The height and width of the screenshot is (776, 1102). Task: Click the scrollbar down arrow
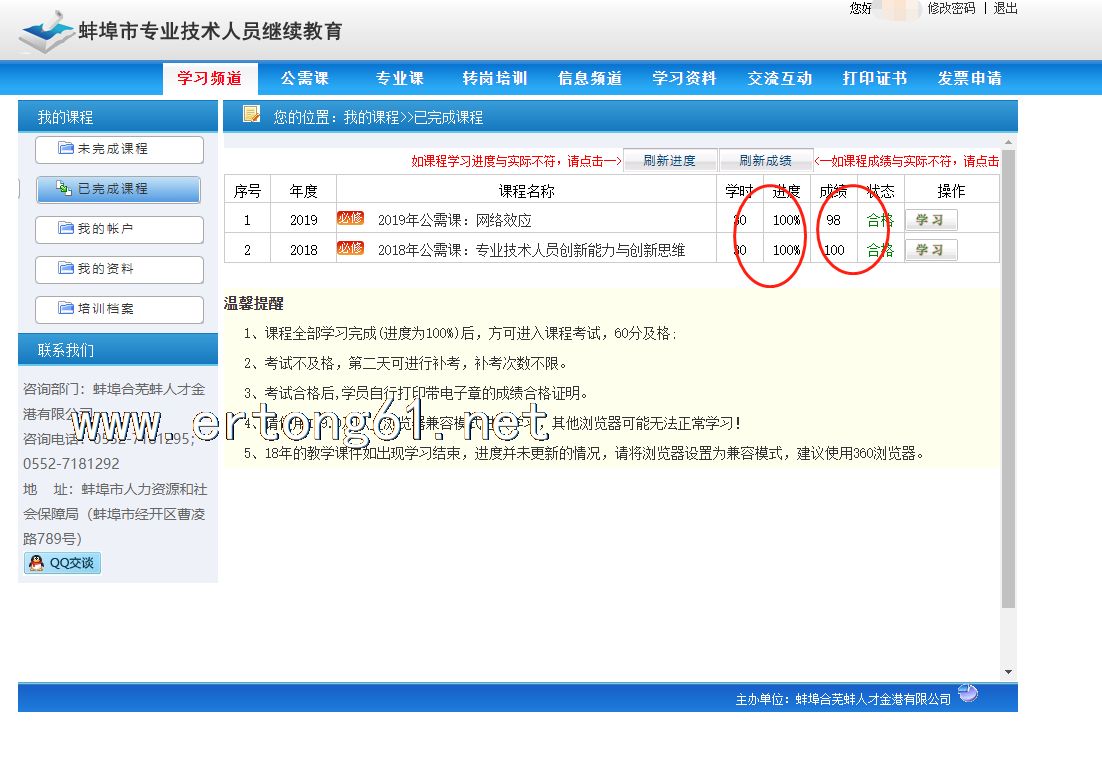tap(1008, 672)
